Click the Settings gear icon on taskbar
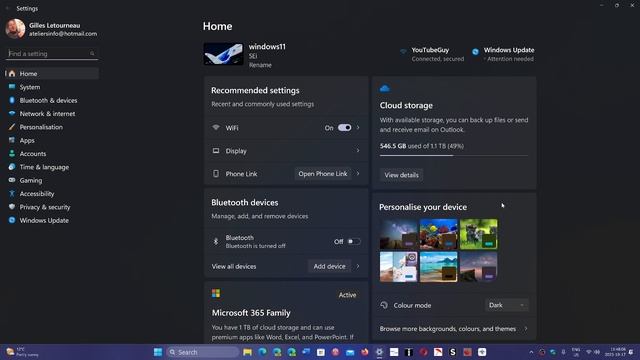 pos(379,352)
